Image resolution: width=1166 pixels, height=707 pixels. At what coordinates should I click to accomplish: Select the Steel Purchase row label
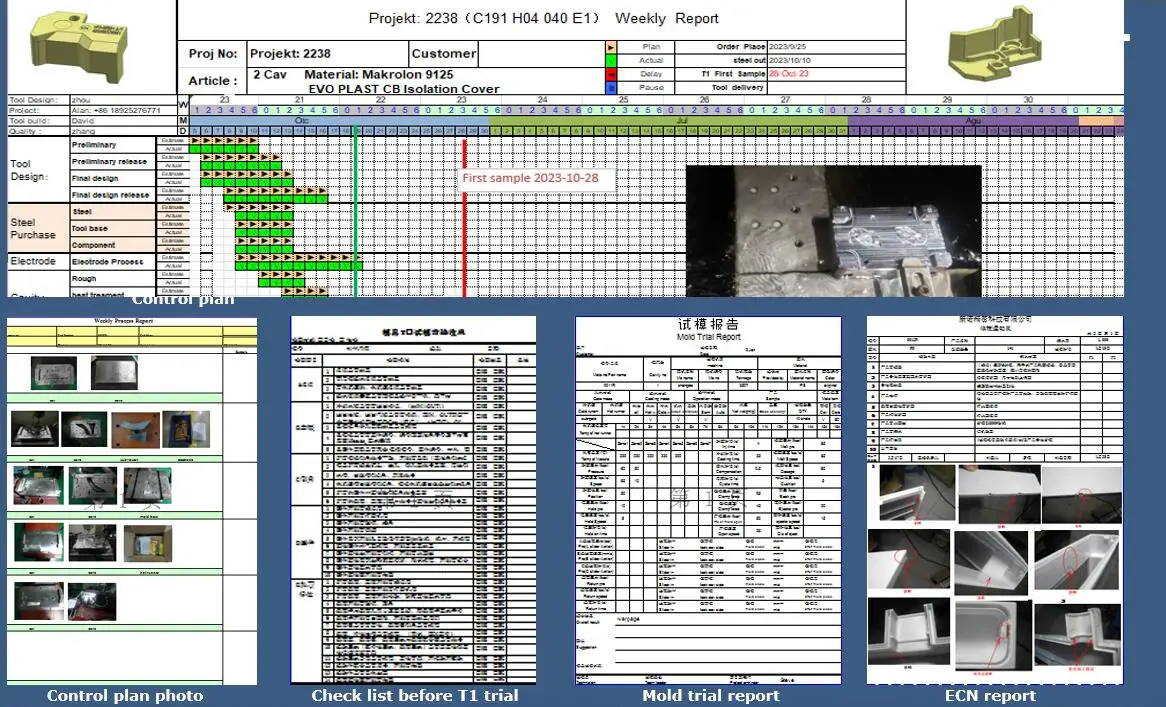tap(33, 228)
